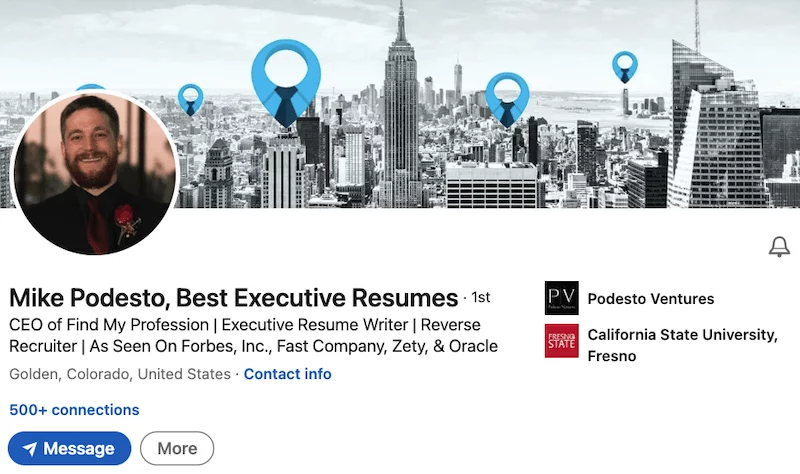Viewport: 800px width, 474px height.
Task: Send a message with the Message button
Action: pyautogui.click(x=69, y=448)
